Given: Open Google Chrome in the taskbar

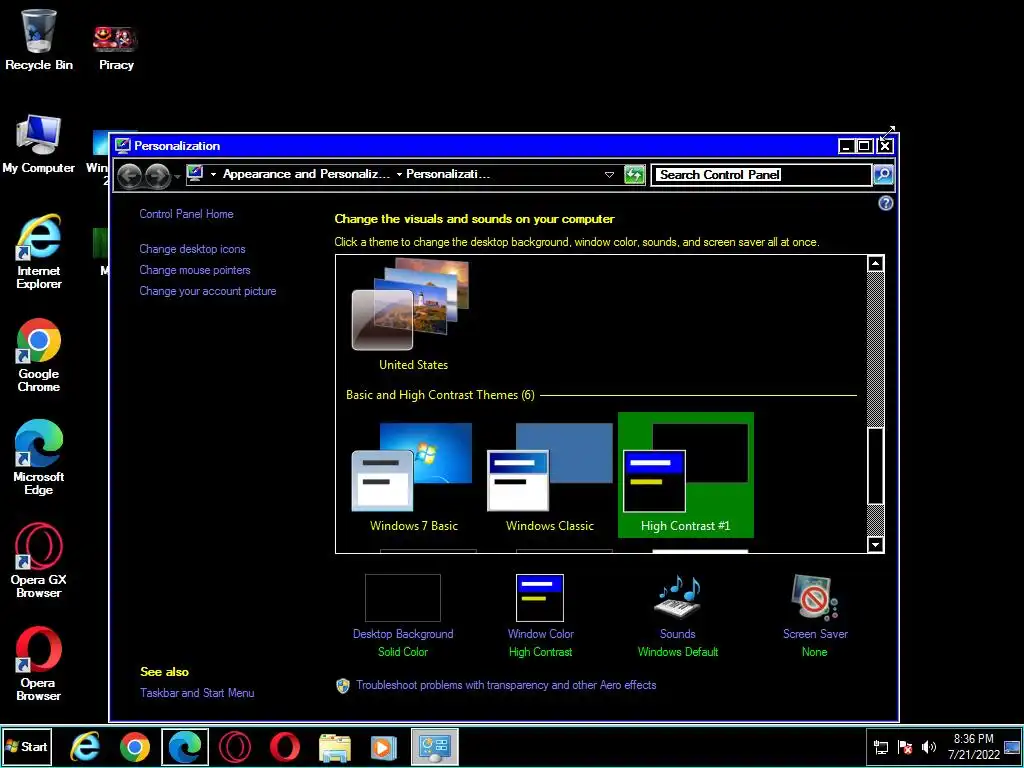Looking at the screenshot, I should [135, 746].
